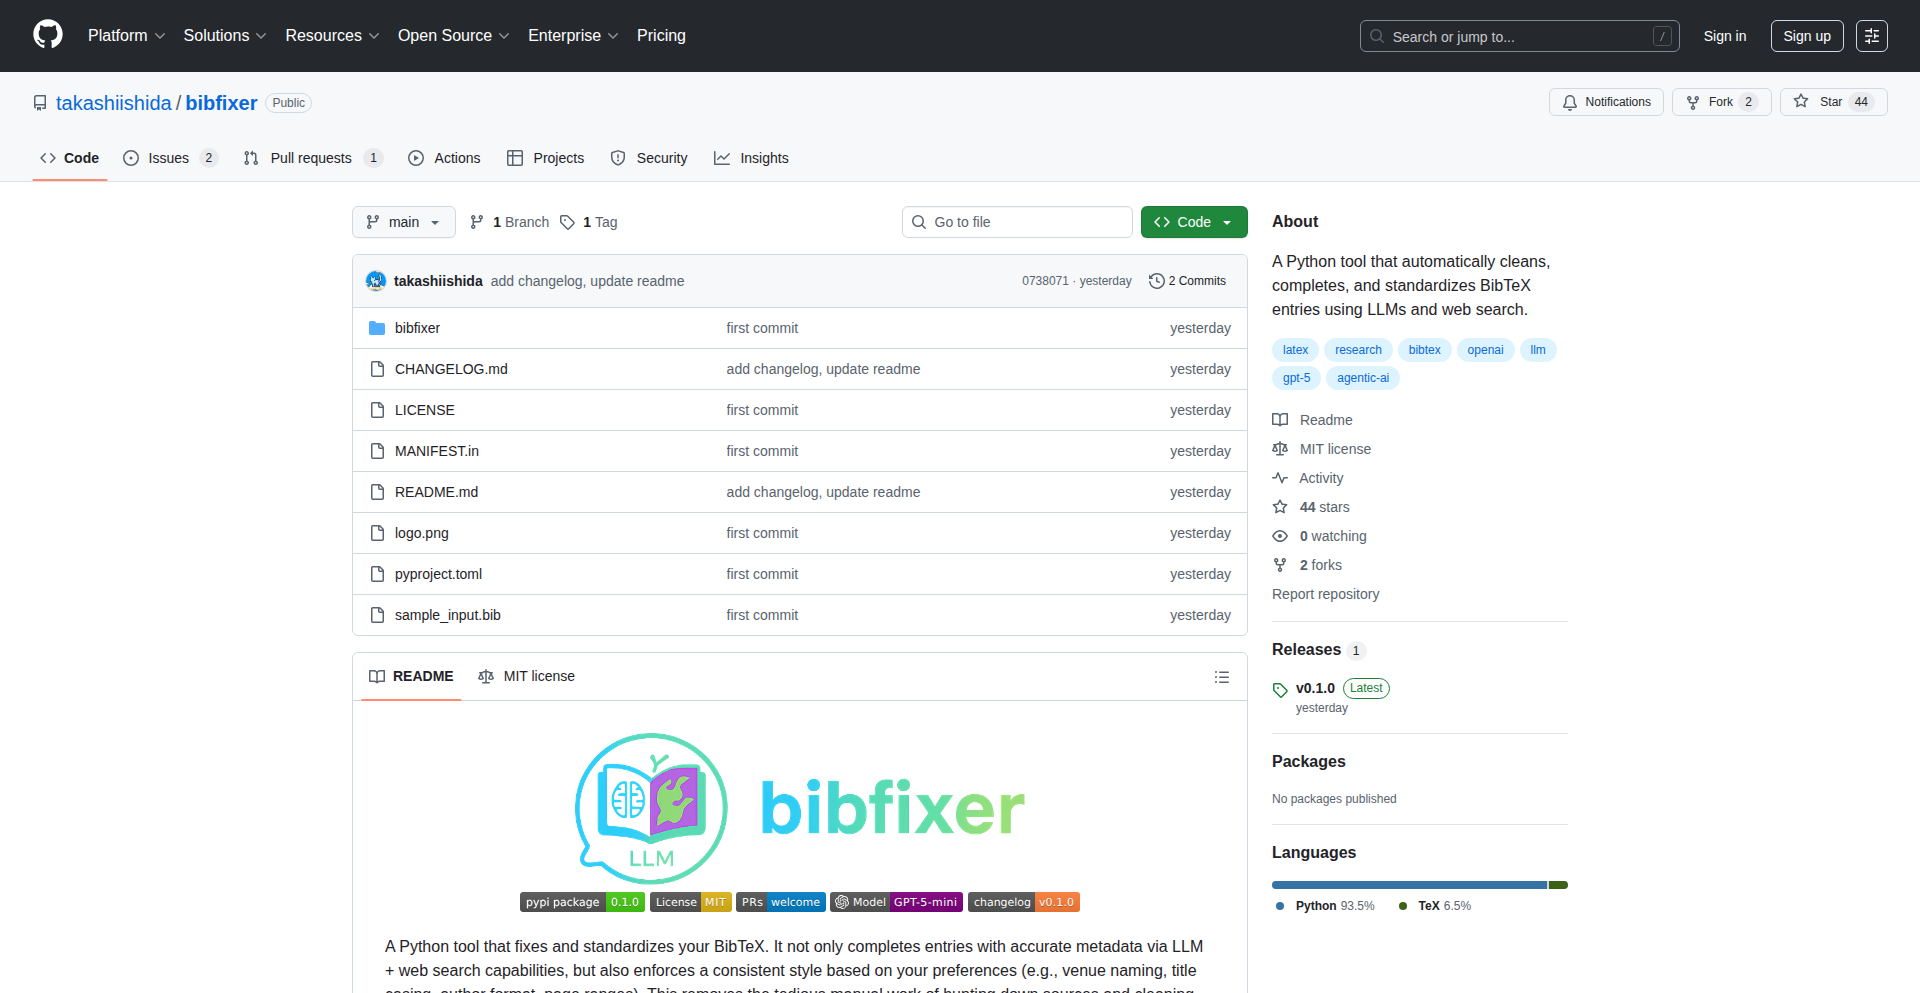Click the Model GPT-5-mini badge
Viewport: 1920px width, 993px height.
(x=897, y=902)
